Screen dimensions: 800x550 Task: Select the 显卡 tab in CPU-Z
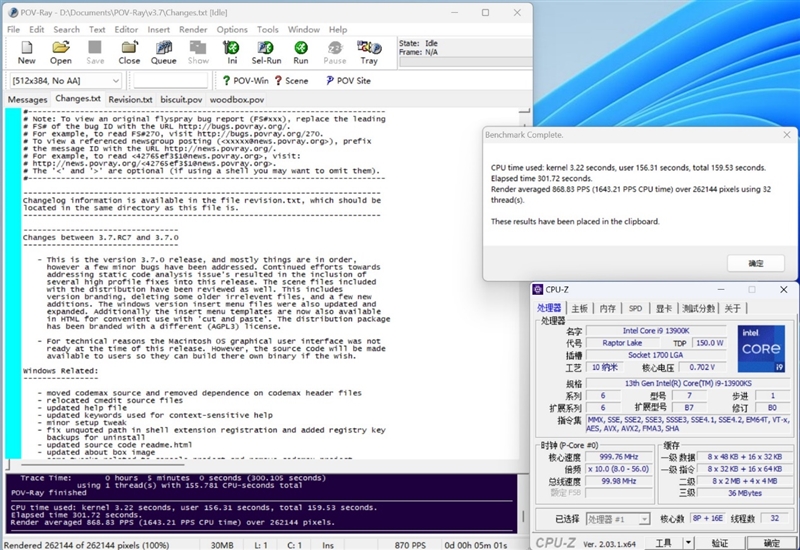[x=663, y=308]
